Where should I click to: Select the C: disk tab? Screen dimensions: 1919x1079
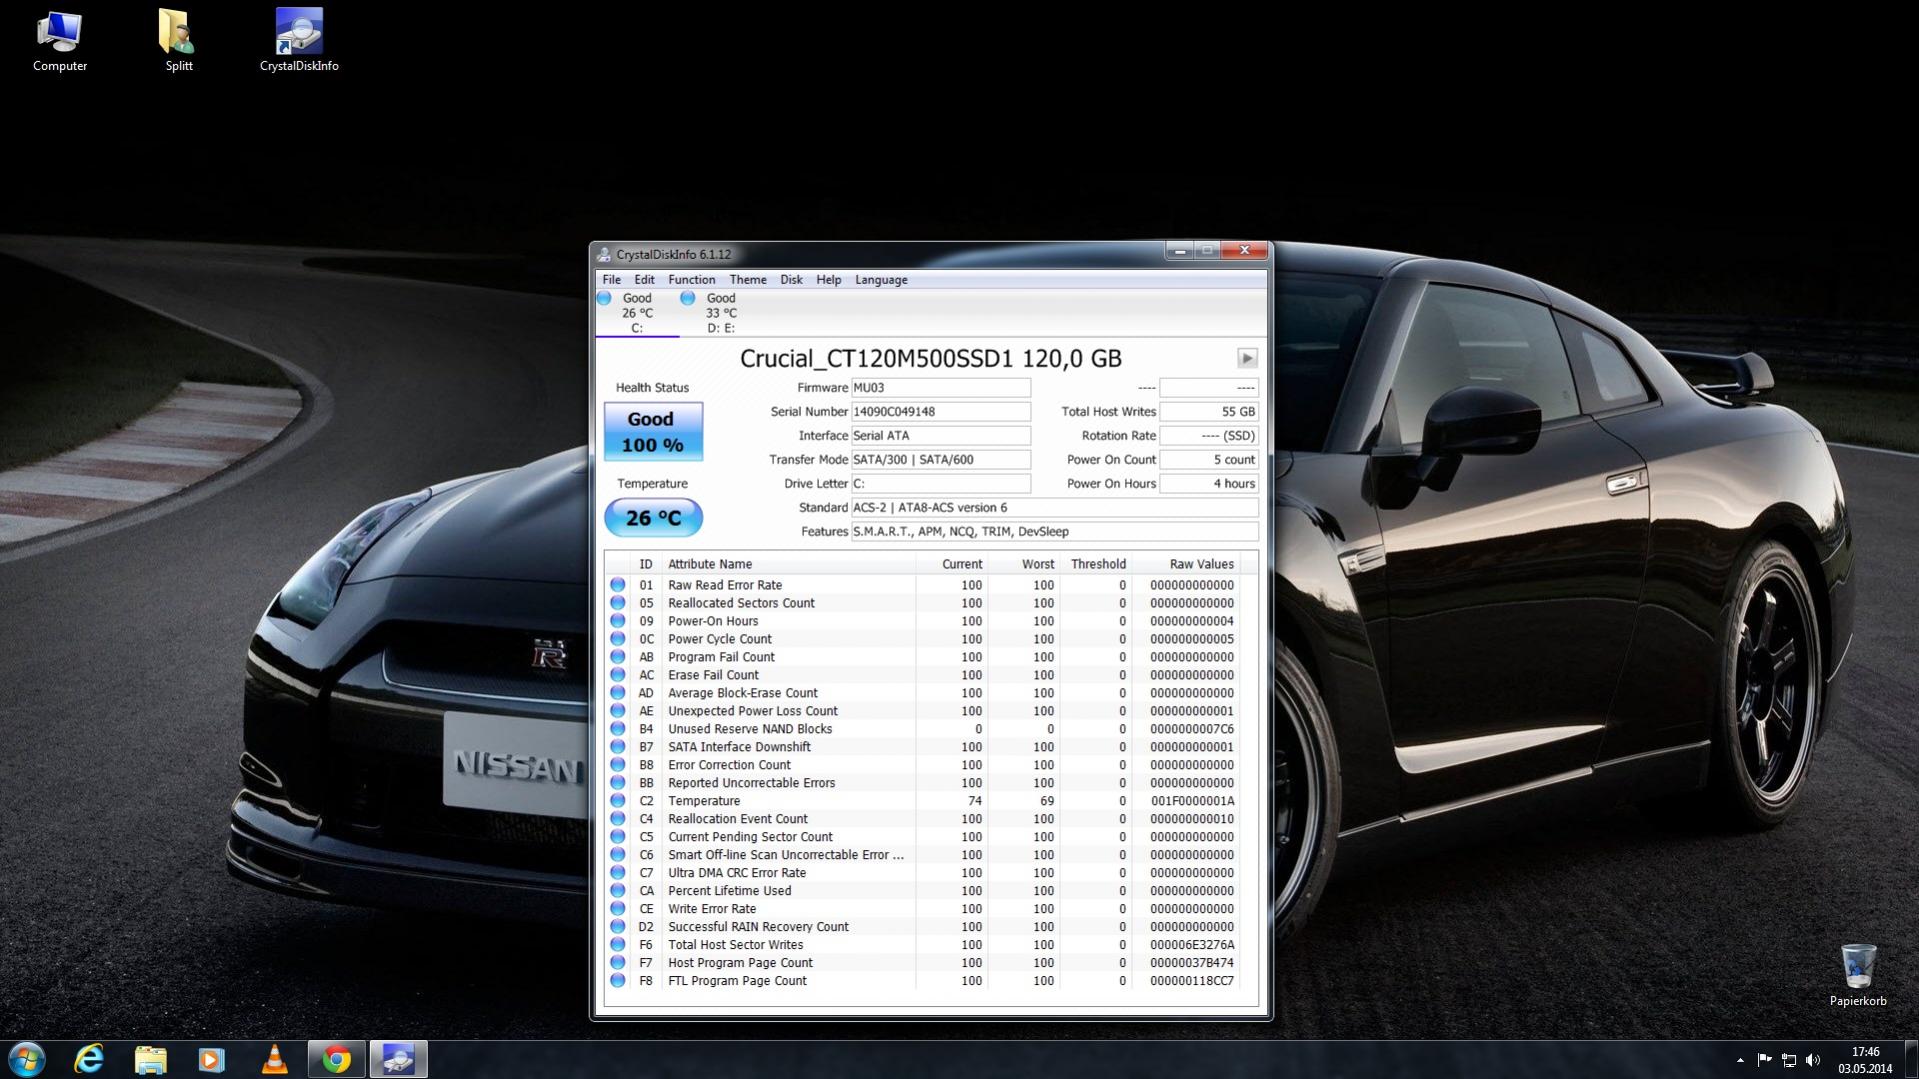pyautogui.click(x=637, y=313)
